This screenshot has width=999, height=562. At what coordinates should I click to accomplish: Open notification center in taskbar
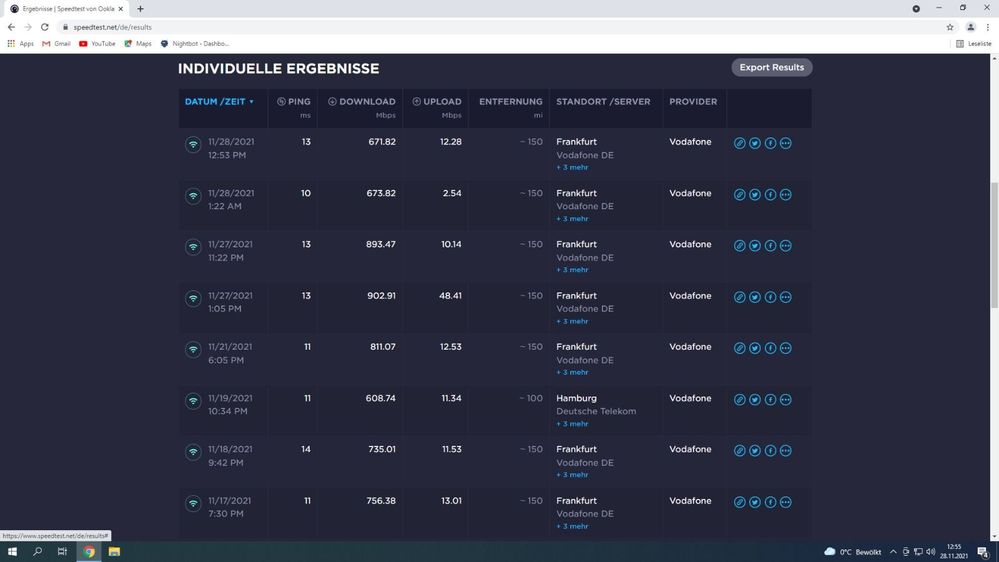tap(984, 552)
